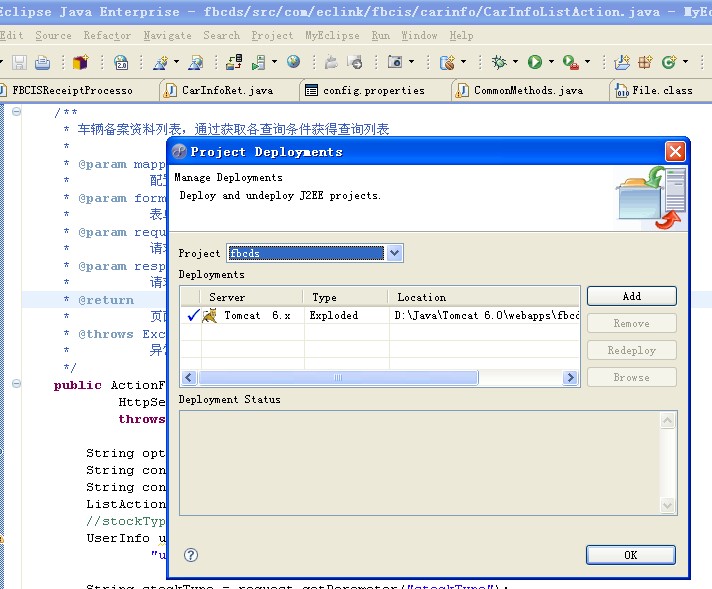The height and width of the screenshot is (589, 712).
Task: Click the green Run button icon
Action: [x=535, y=62]
